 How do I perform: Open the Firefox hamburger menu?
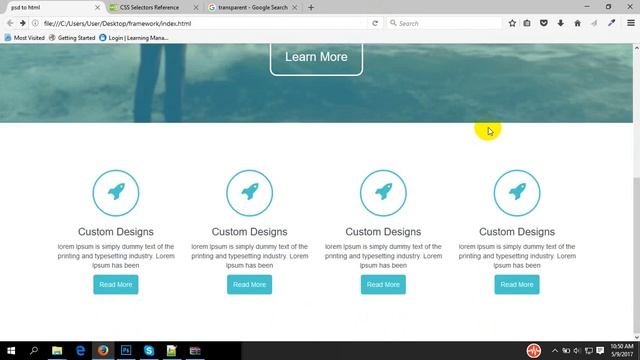(631, 23)
